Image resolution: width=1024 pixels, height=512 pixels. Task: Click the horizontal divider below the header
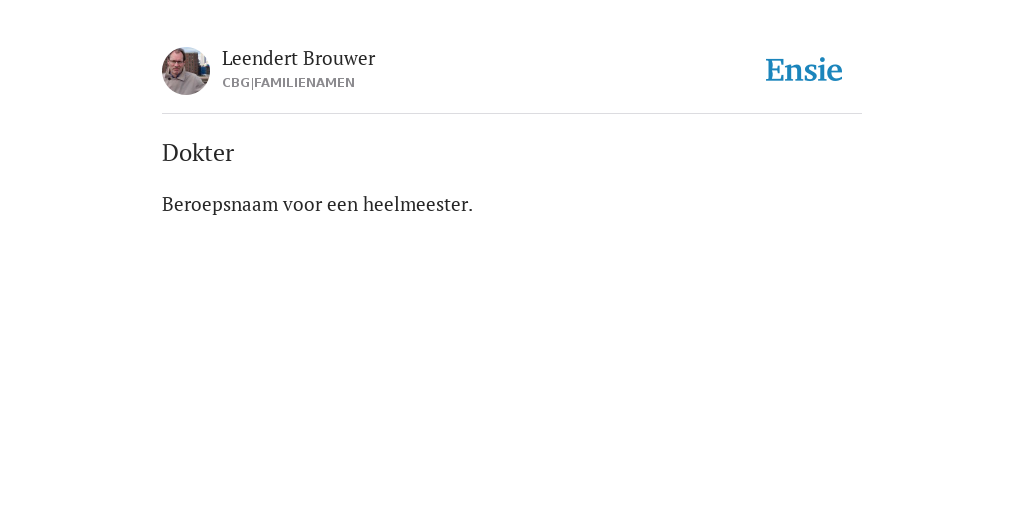(512, 114)
